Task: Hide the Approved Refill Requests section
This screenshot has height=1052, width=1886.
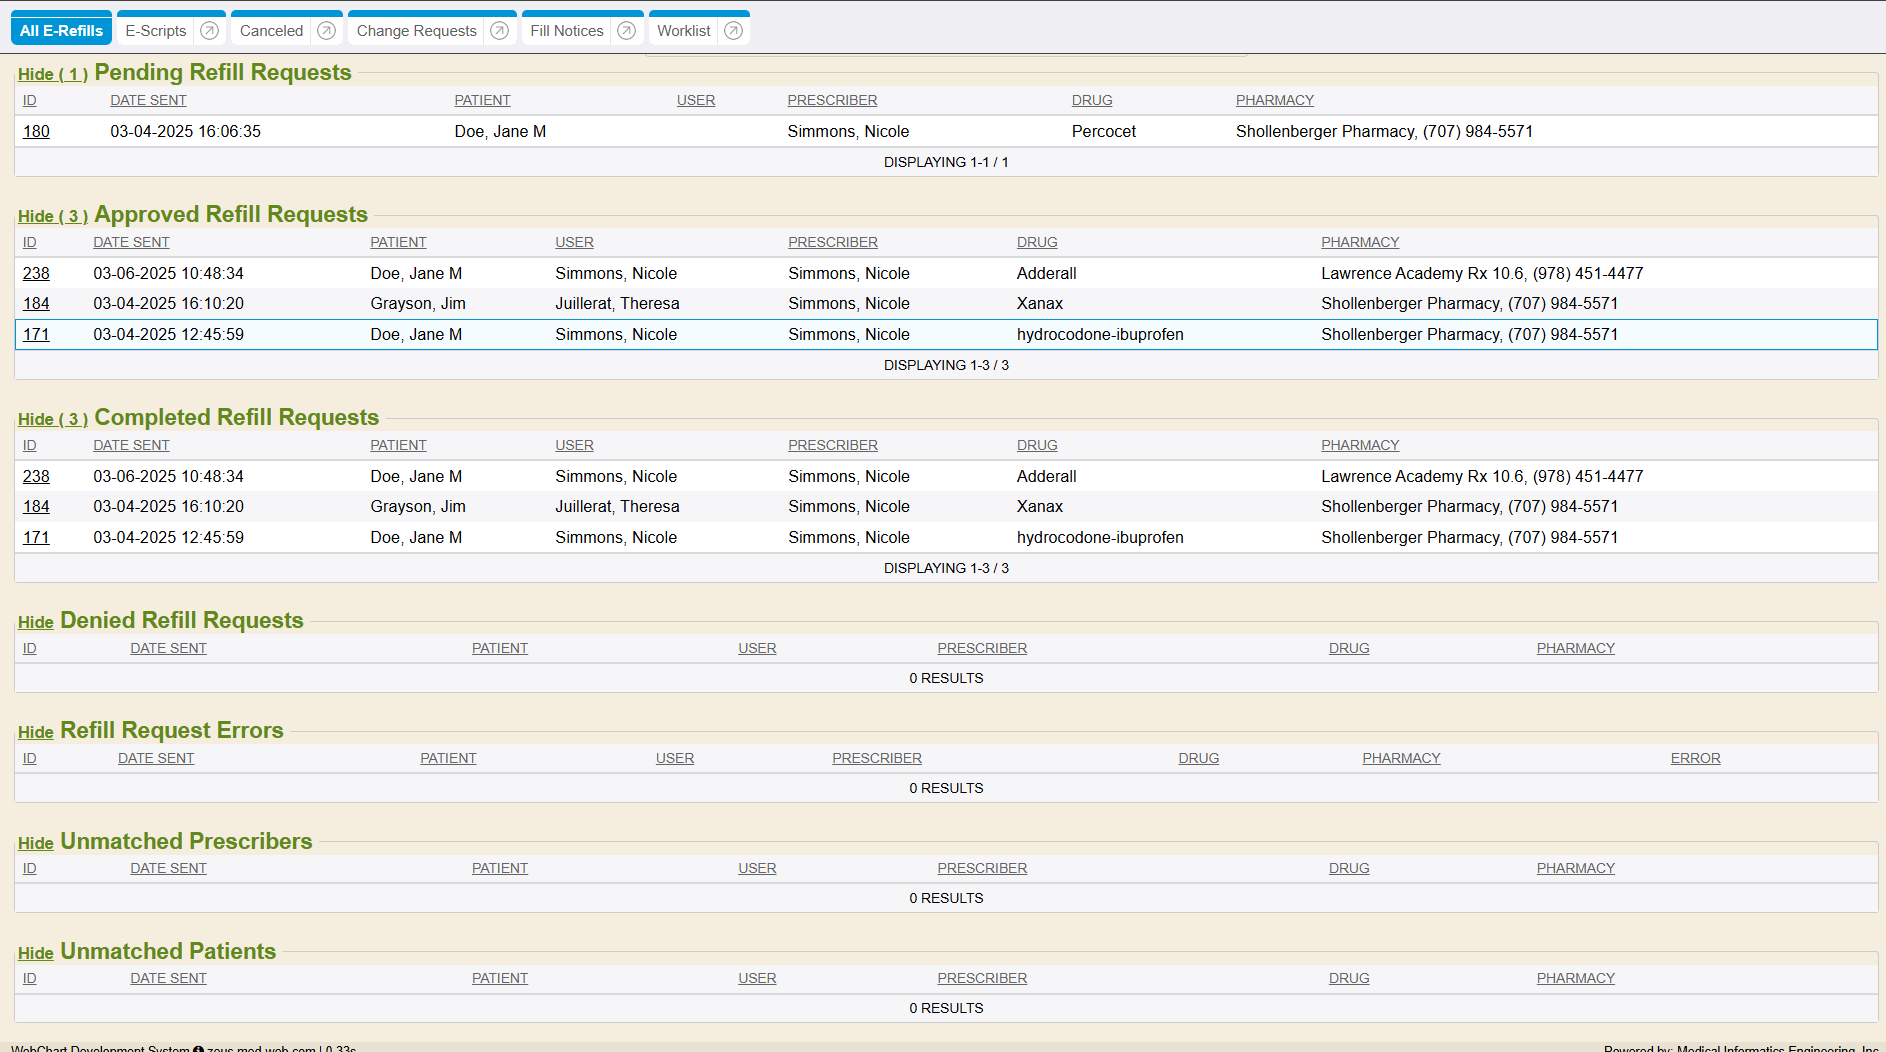Action: tap(52, 216)
